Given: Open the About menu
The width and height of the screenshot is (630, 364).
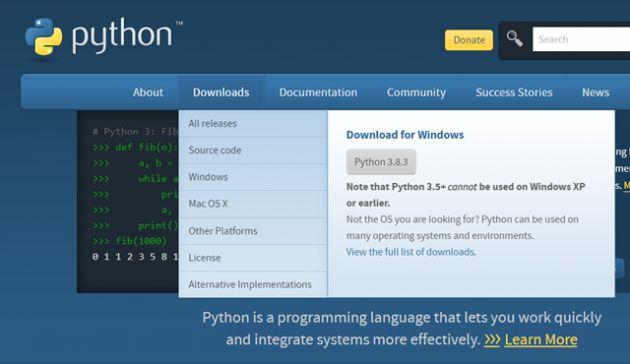Looking at the screenshot, I should pos(148,92).
